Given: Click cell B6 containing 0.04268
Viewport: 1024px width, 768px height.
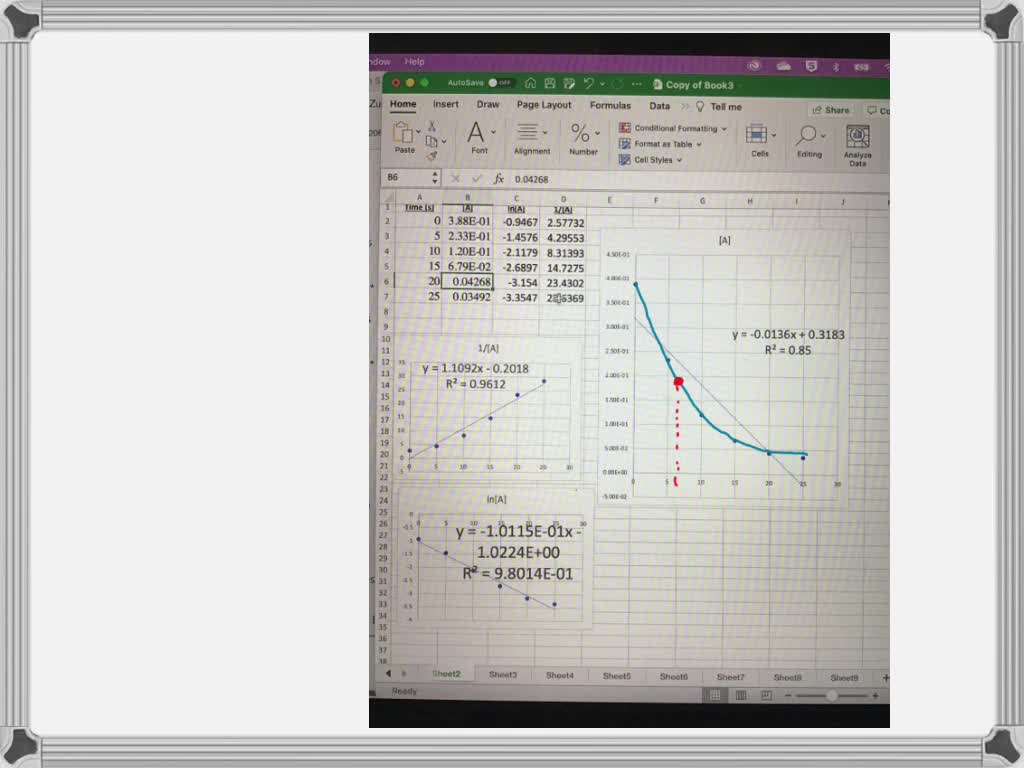Looking at the screenshot, I should [x=467, y=281].
